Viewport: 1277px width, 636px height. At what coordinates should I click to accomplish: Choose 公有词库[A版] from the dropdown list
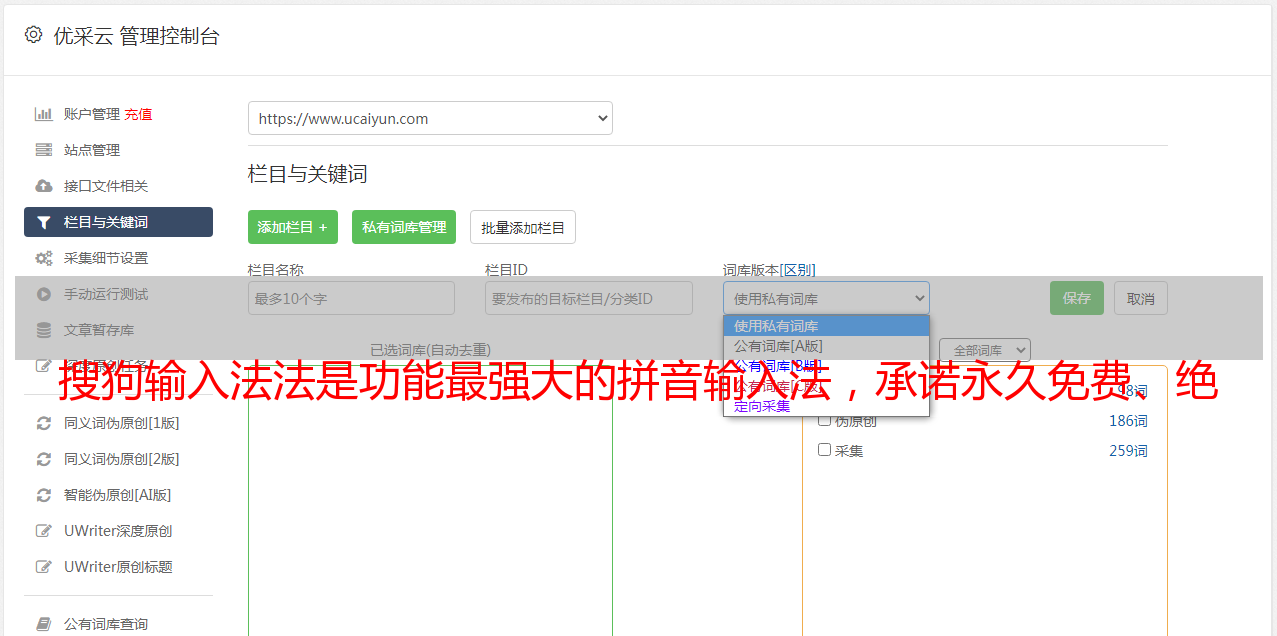click(826, 346)
